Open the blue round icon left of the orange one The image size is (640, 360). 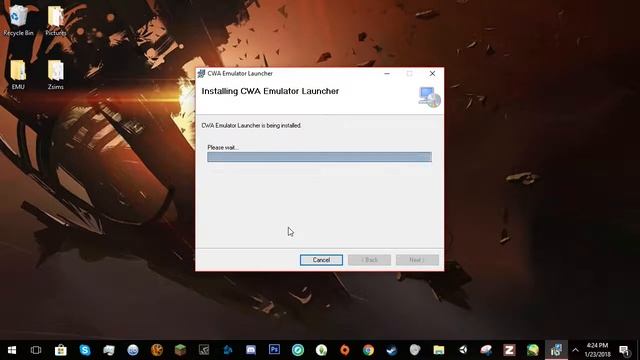pyautogui.click(x=133, y=350)
